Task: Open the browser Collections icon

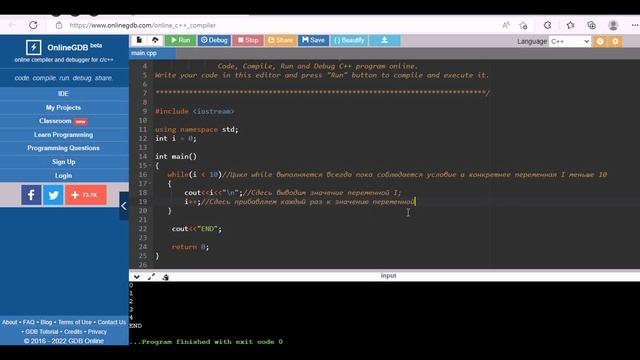Action: click(591, 25)
